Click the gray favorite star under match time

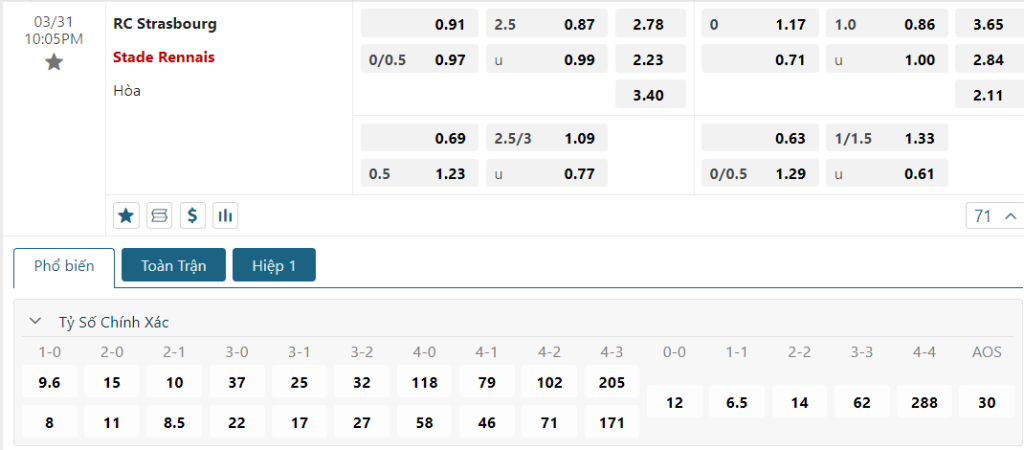click(54, 63)
